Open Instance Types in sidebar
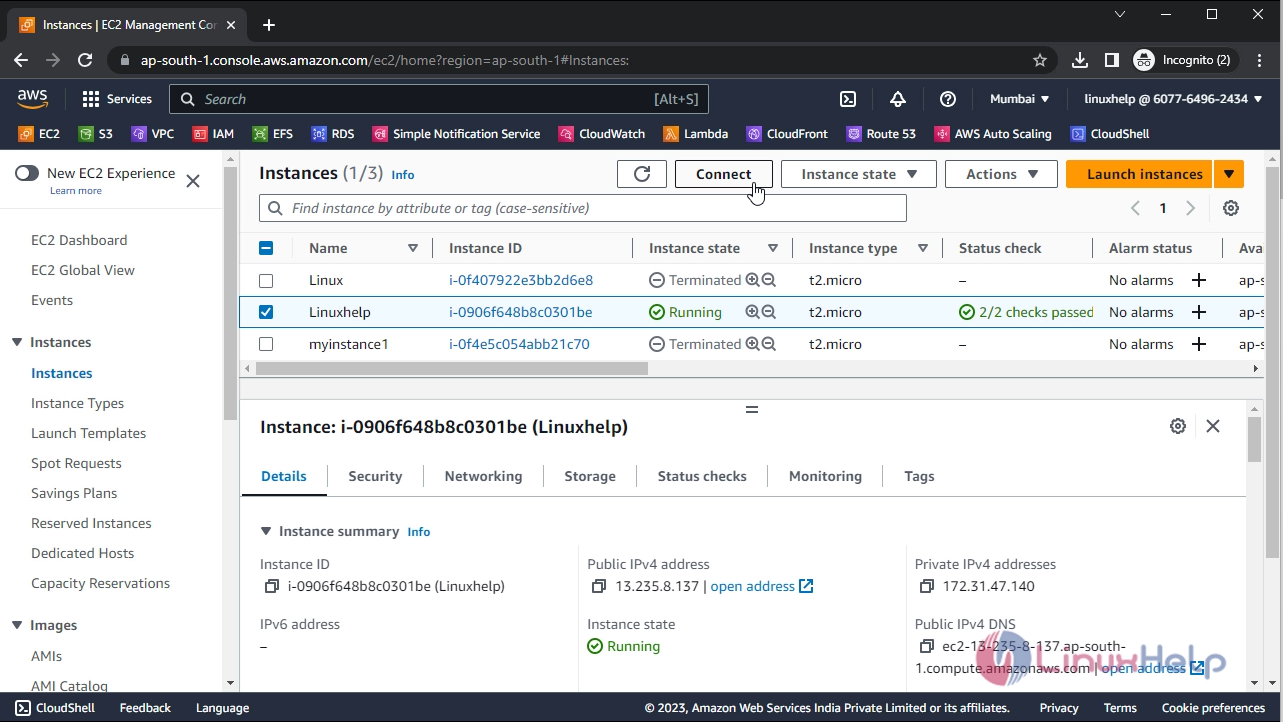The height and width of the screenshot is (722, 1283). coord(78,403)
